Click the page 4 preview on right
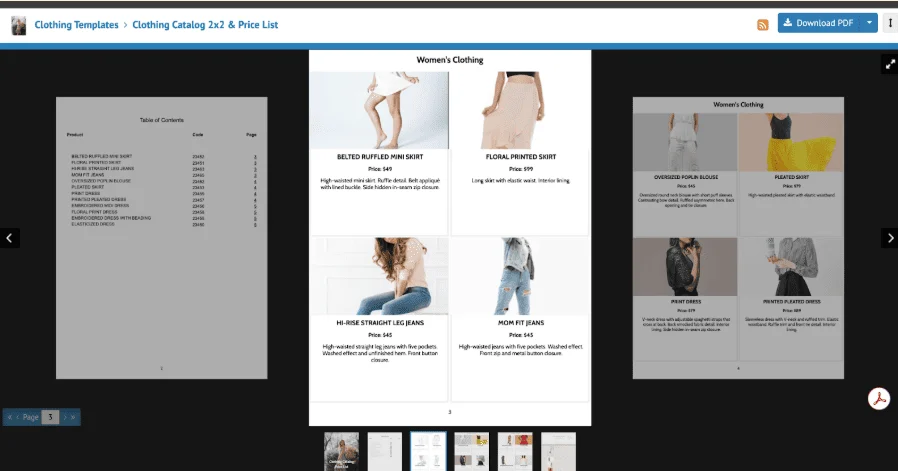Image resolution: width=898 pixels, height=471 pixels. (x=738, y=238)
